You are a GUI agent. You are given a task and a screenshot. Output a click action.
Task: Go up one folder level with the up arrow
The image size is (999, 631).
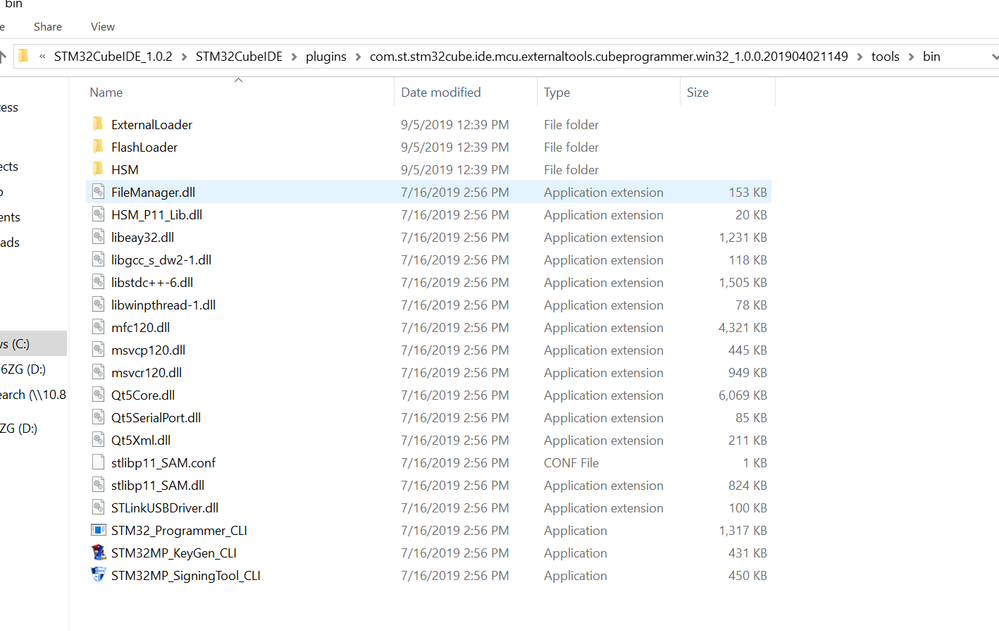(x=3, y=56)
